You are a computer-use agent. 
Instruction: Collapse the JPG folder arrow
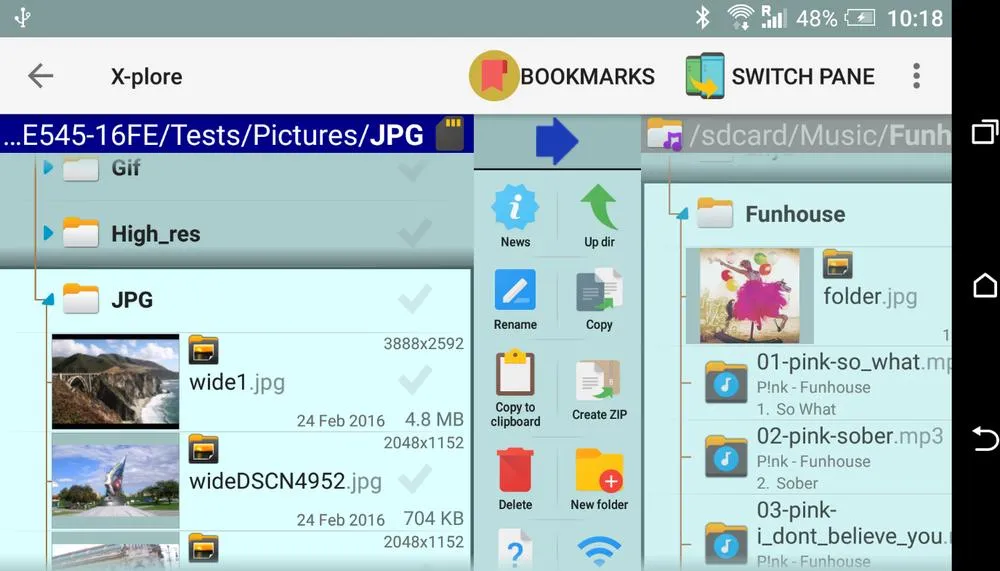(x=48, y=299)
